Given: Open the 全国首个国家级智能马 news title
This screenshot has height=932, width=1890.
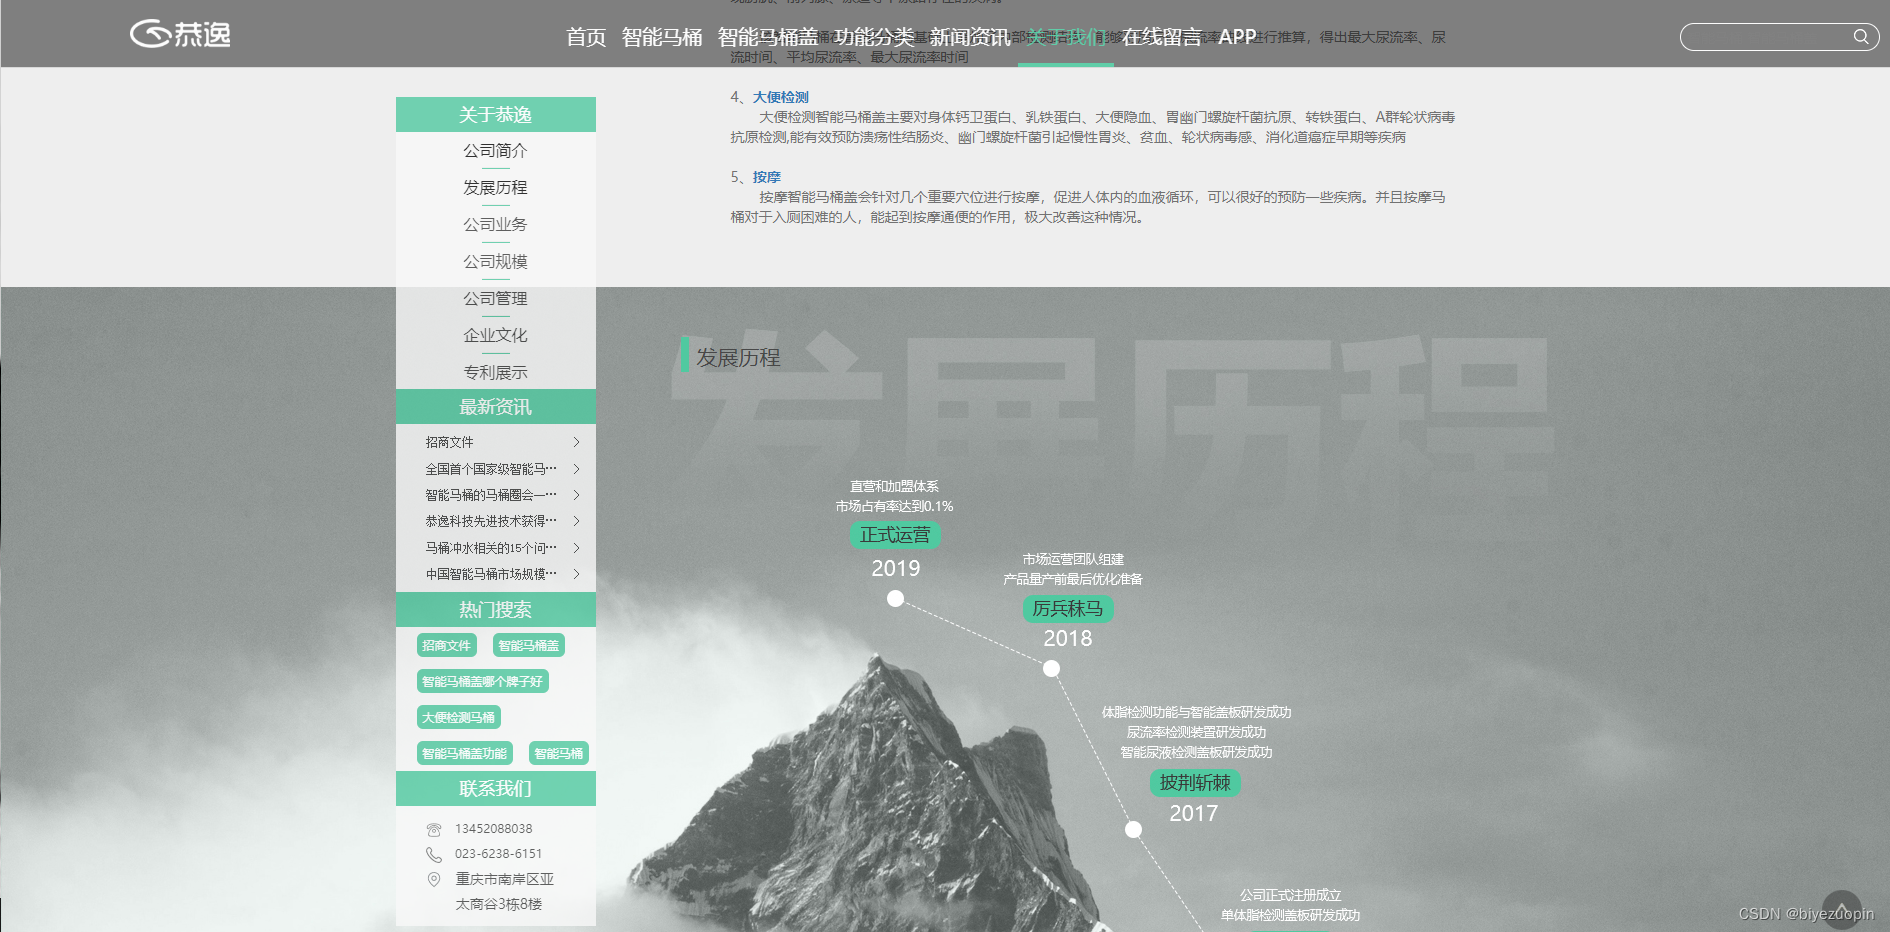Looking at the screenshot, I should pos(491,469).
